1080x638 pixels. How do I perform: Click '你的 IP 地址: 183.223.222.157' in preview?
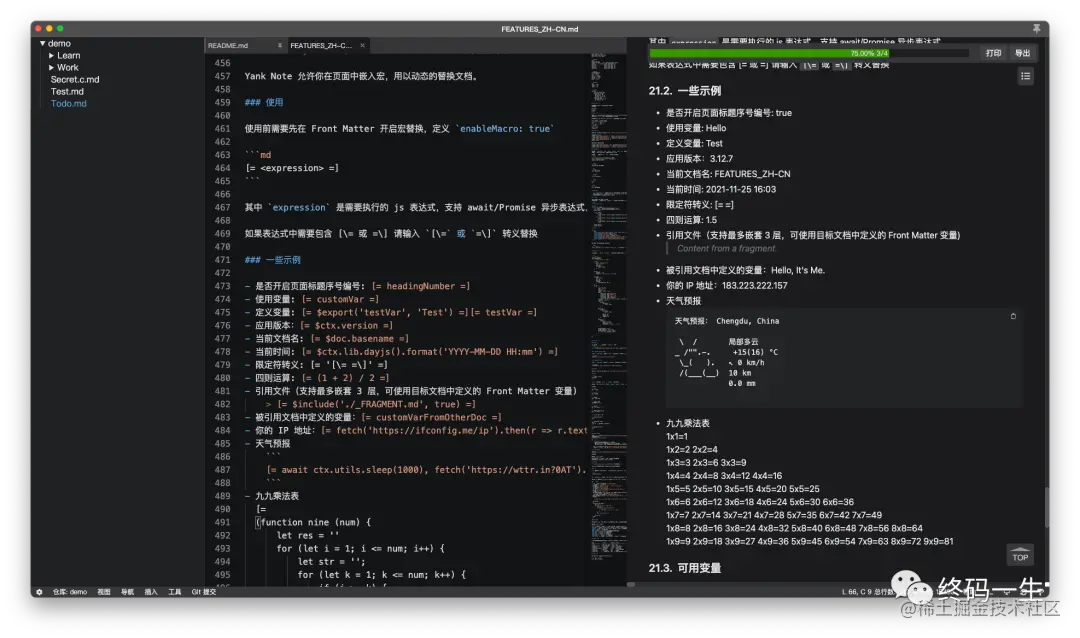coord(726,285)
